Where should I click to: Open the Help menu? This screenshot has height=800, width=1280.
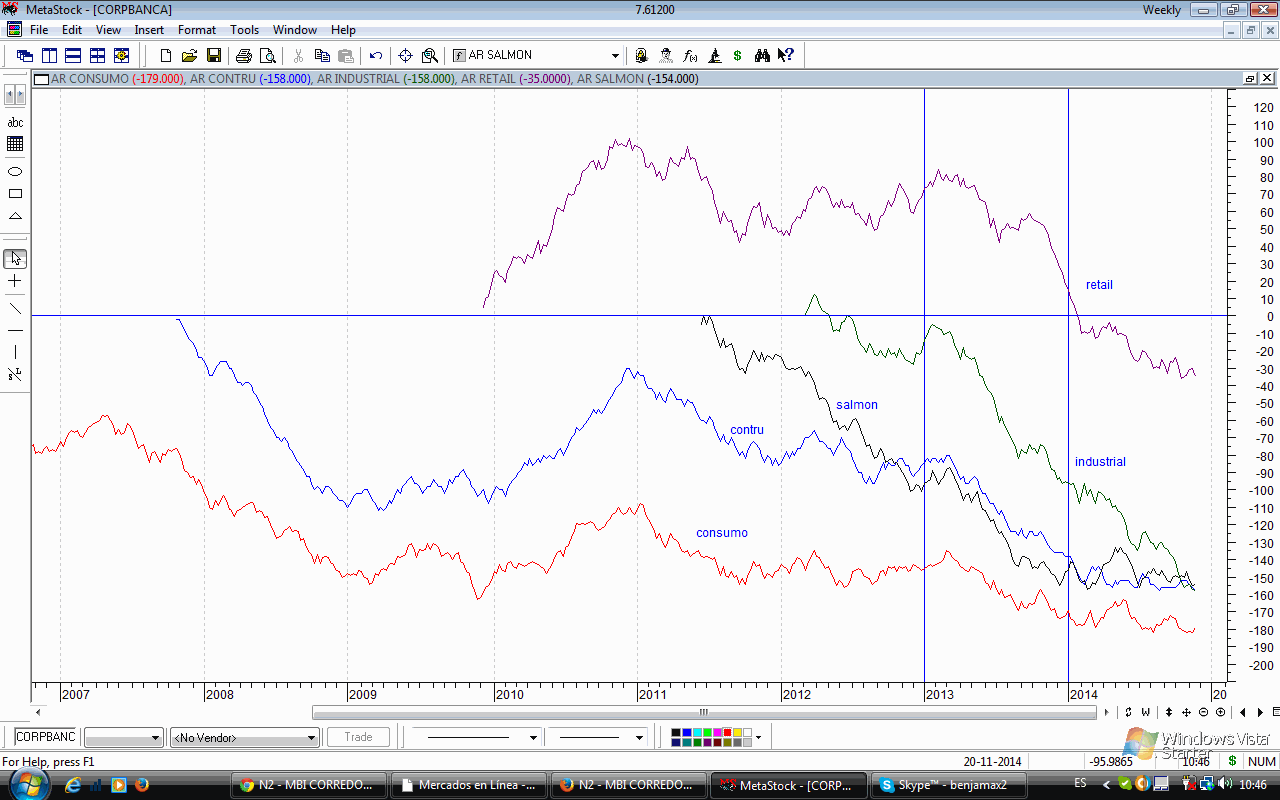(x=343, y=30)
